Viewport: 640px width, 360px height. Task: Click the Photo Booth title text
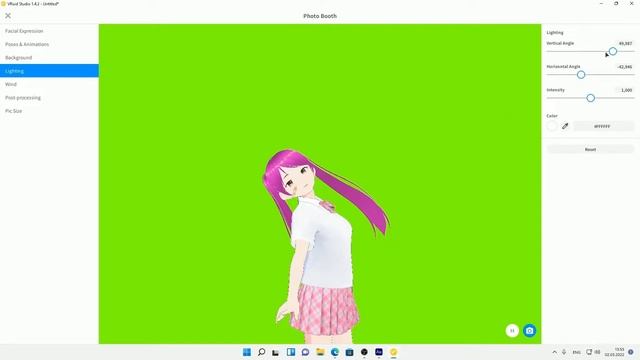[x=320, y=16]
